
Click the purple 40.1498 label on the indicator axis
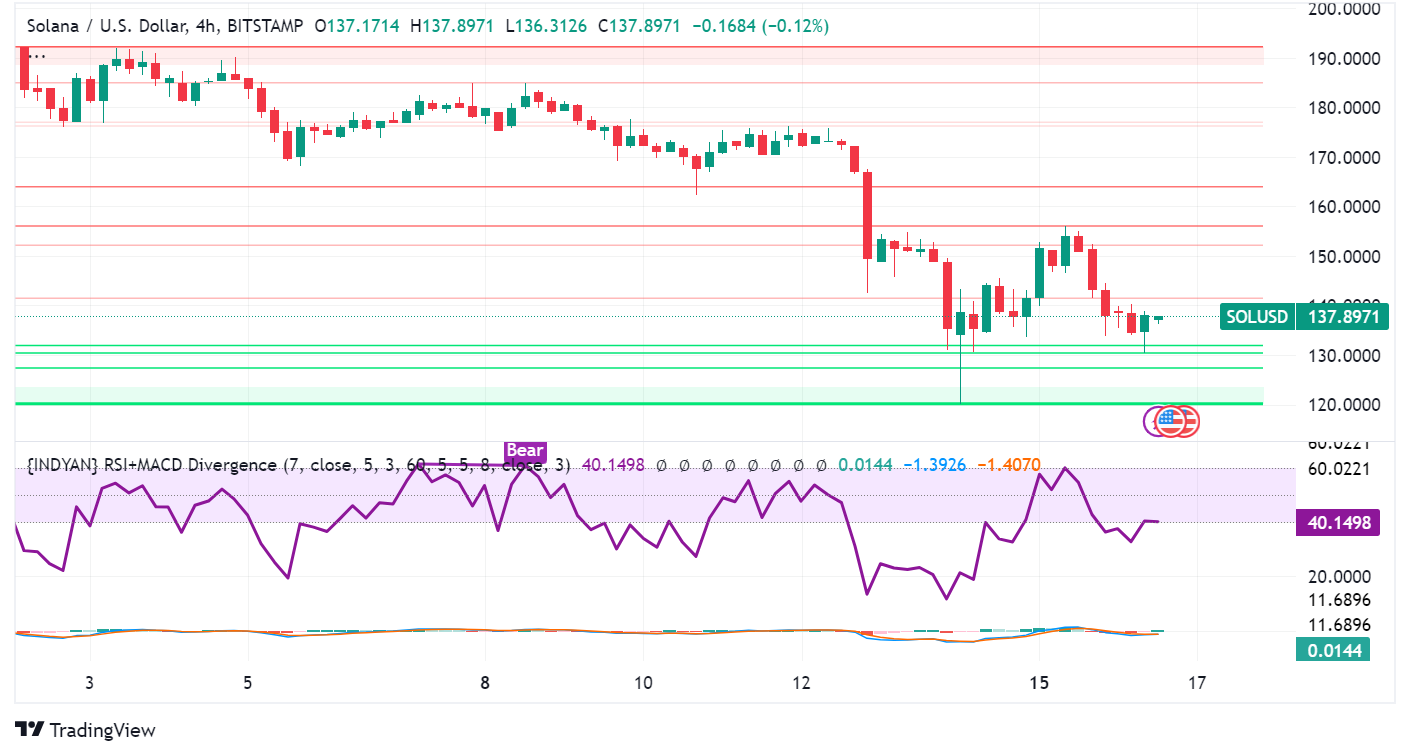pos(1338,522)
